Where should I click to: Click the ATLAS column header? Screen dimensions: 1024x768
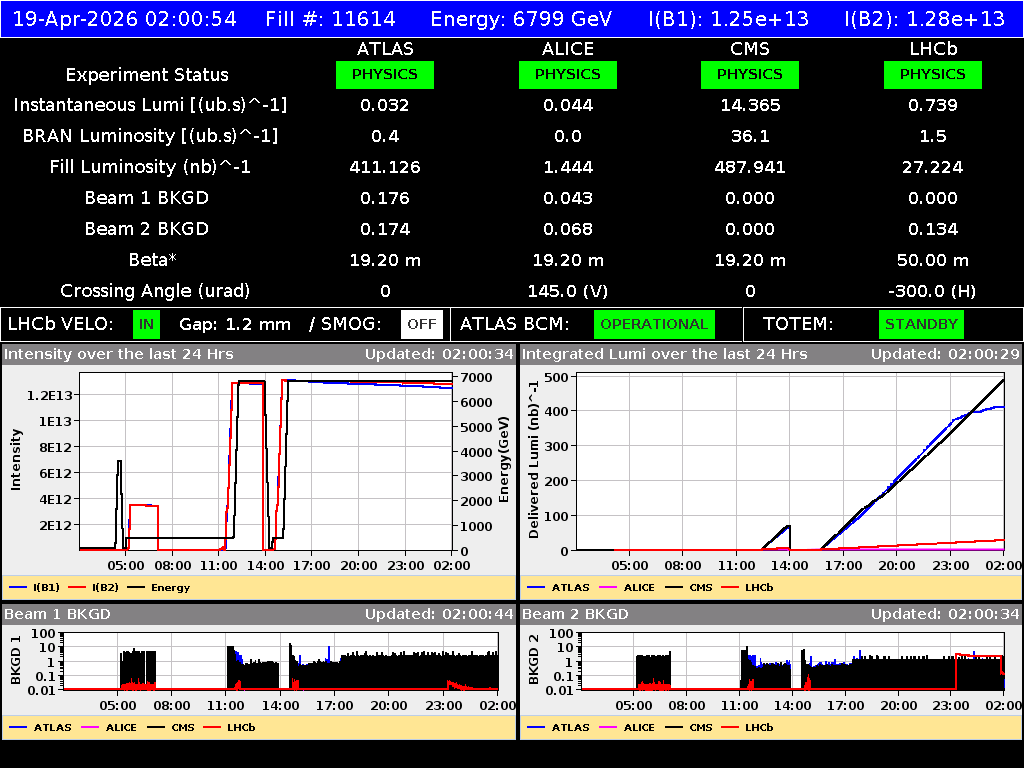point(385,49)
